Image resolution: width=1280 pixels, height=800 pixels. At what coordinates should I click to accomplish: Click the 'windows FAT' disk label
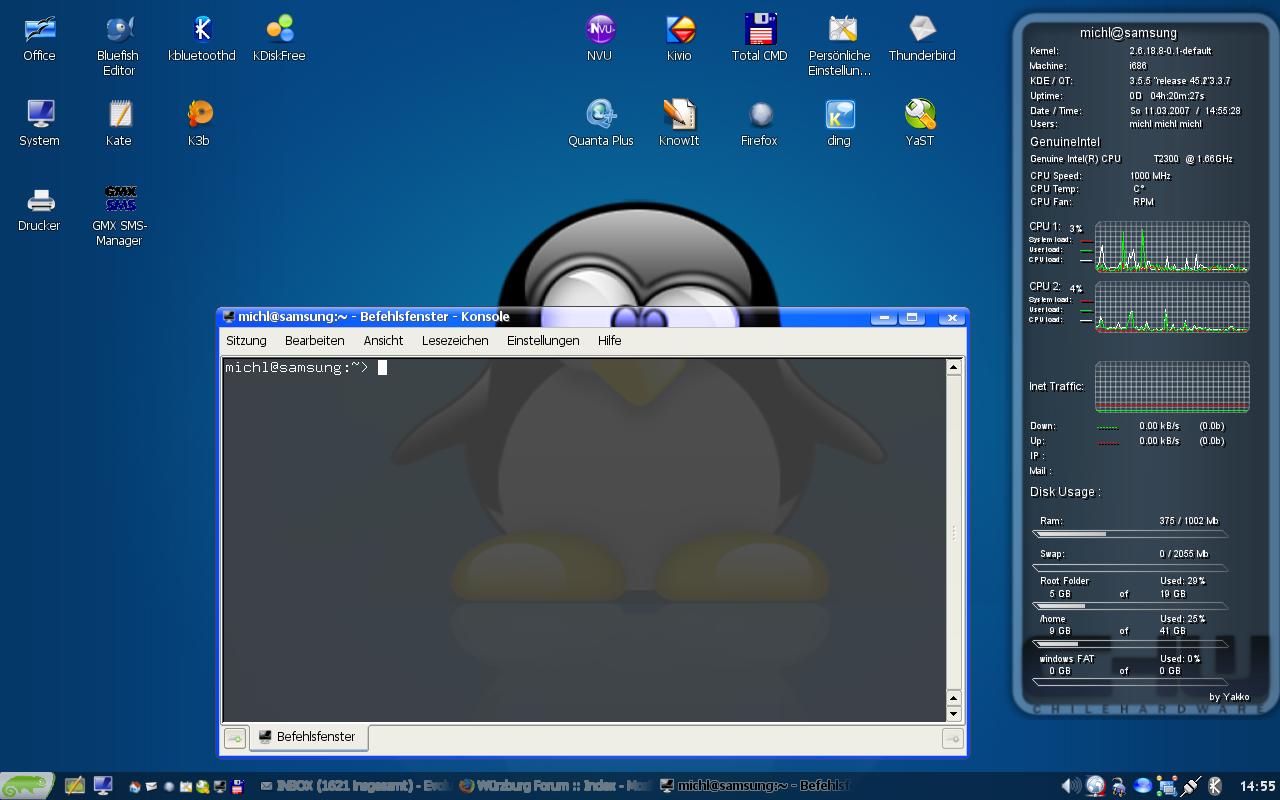1067,659
